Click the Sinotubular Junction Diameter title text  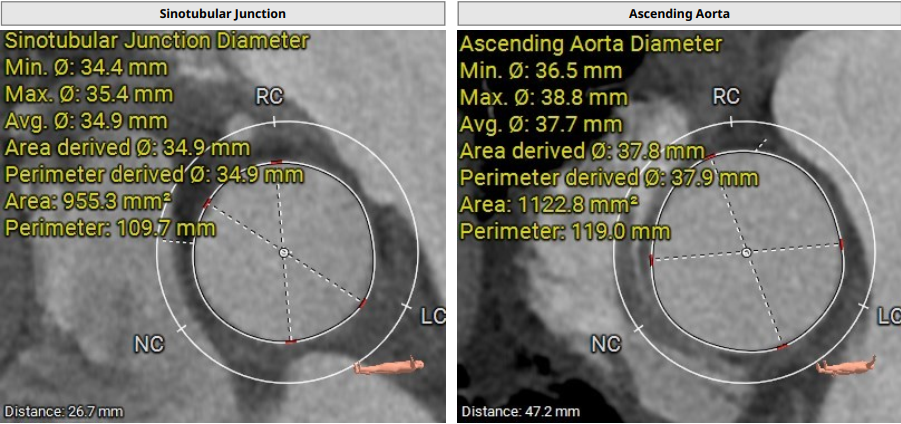click(x=157, y=41)
